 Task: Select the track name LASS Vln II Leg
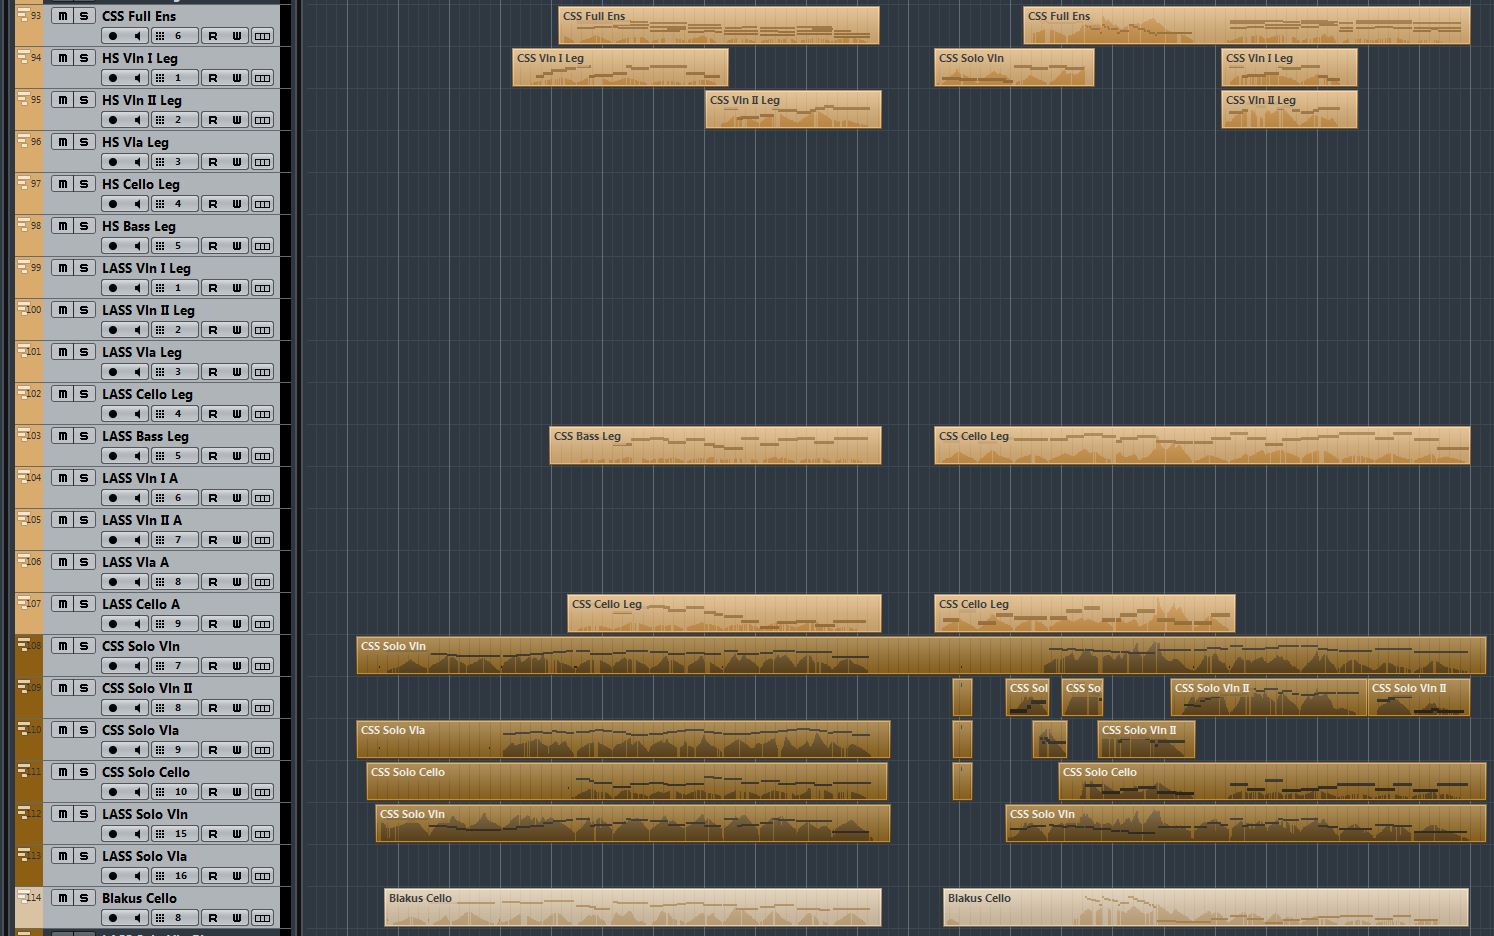tap(148, 310)
